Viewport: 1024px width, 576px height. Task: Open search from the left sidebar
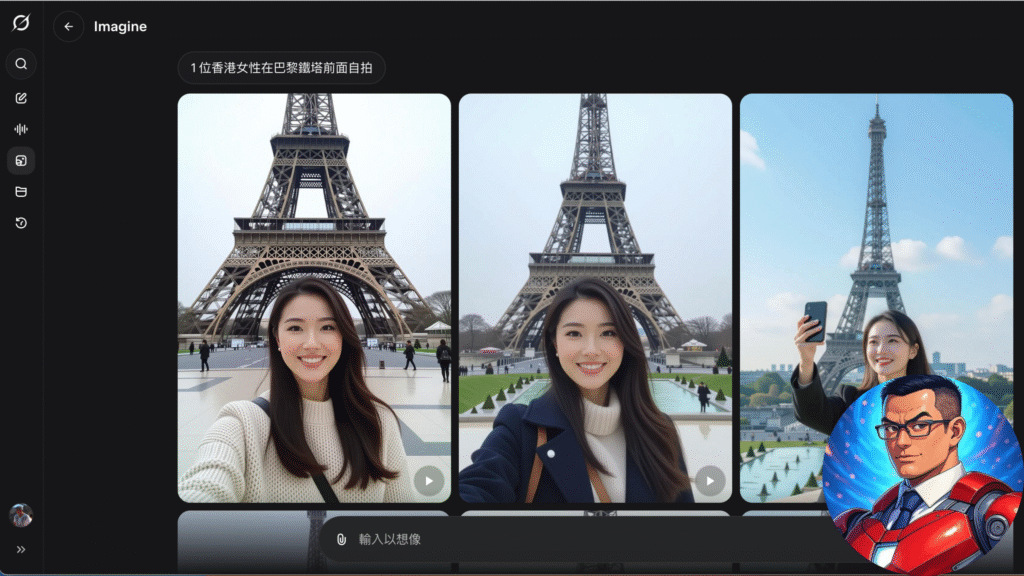point(21,64)
